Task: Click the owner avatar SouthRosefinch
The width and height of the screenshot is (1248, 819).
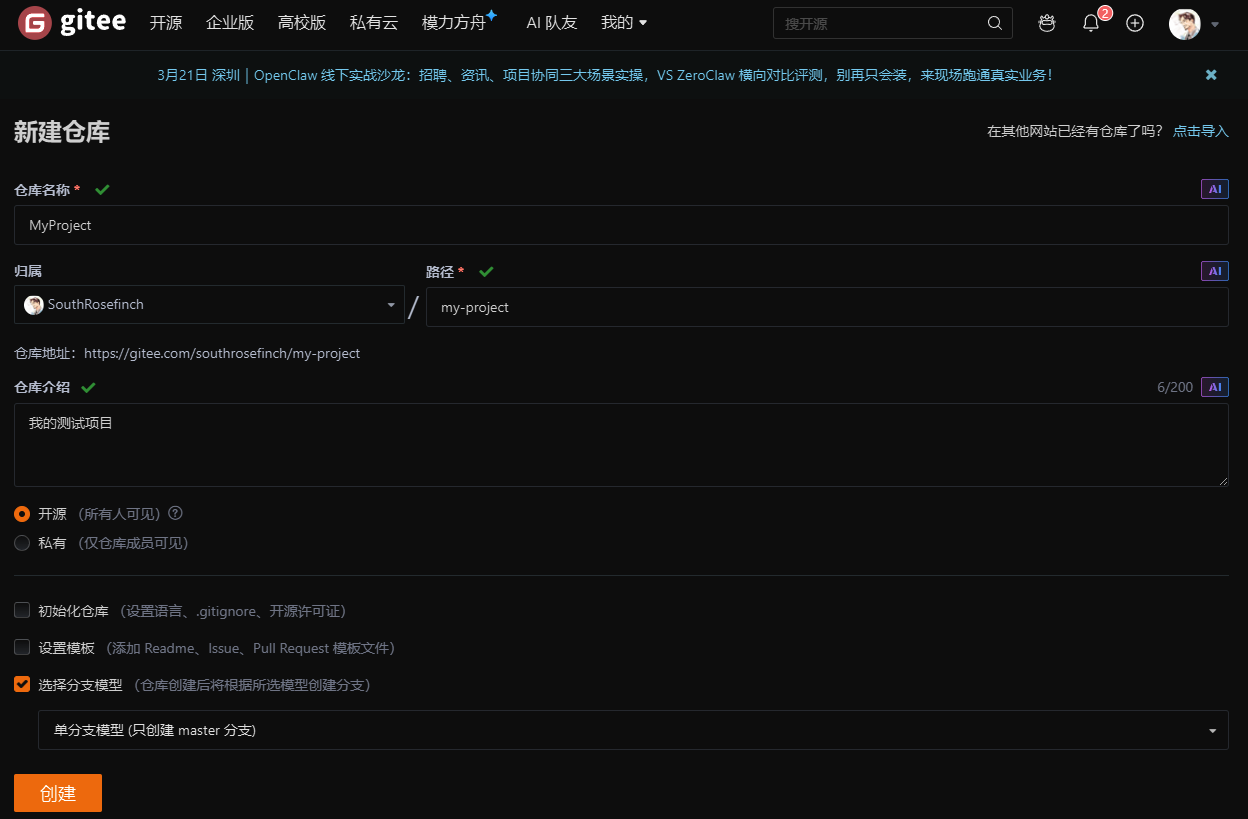Action: (x=34, y=305)
